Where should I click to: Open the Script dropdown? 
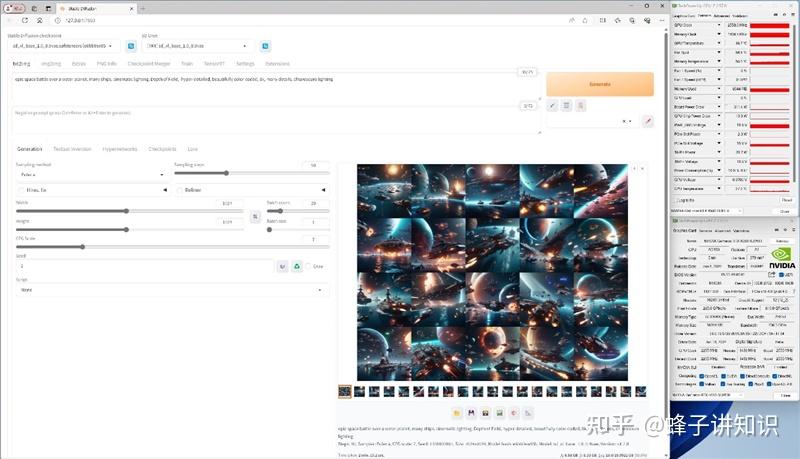(172, 290)
